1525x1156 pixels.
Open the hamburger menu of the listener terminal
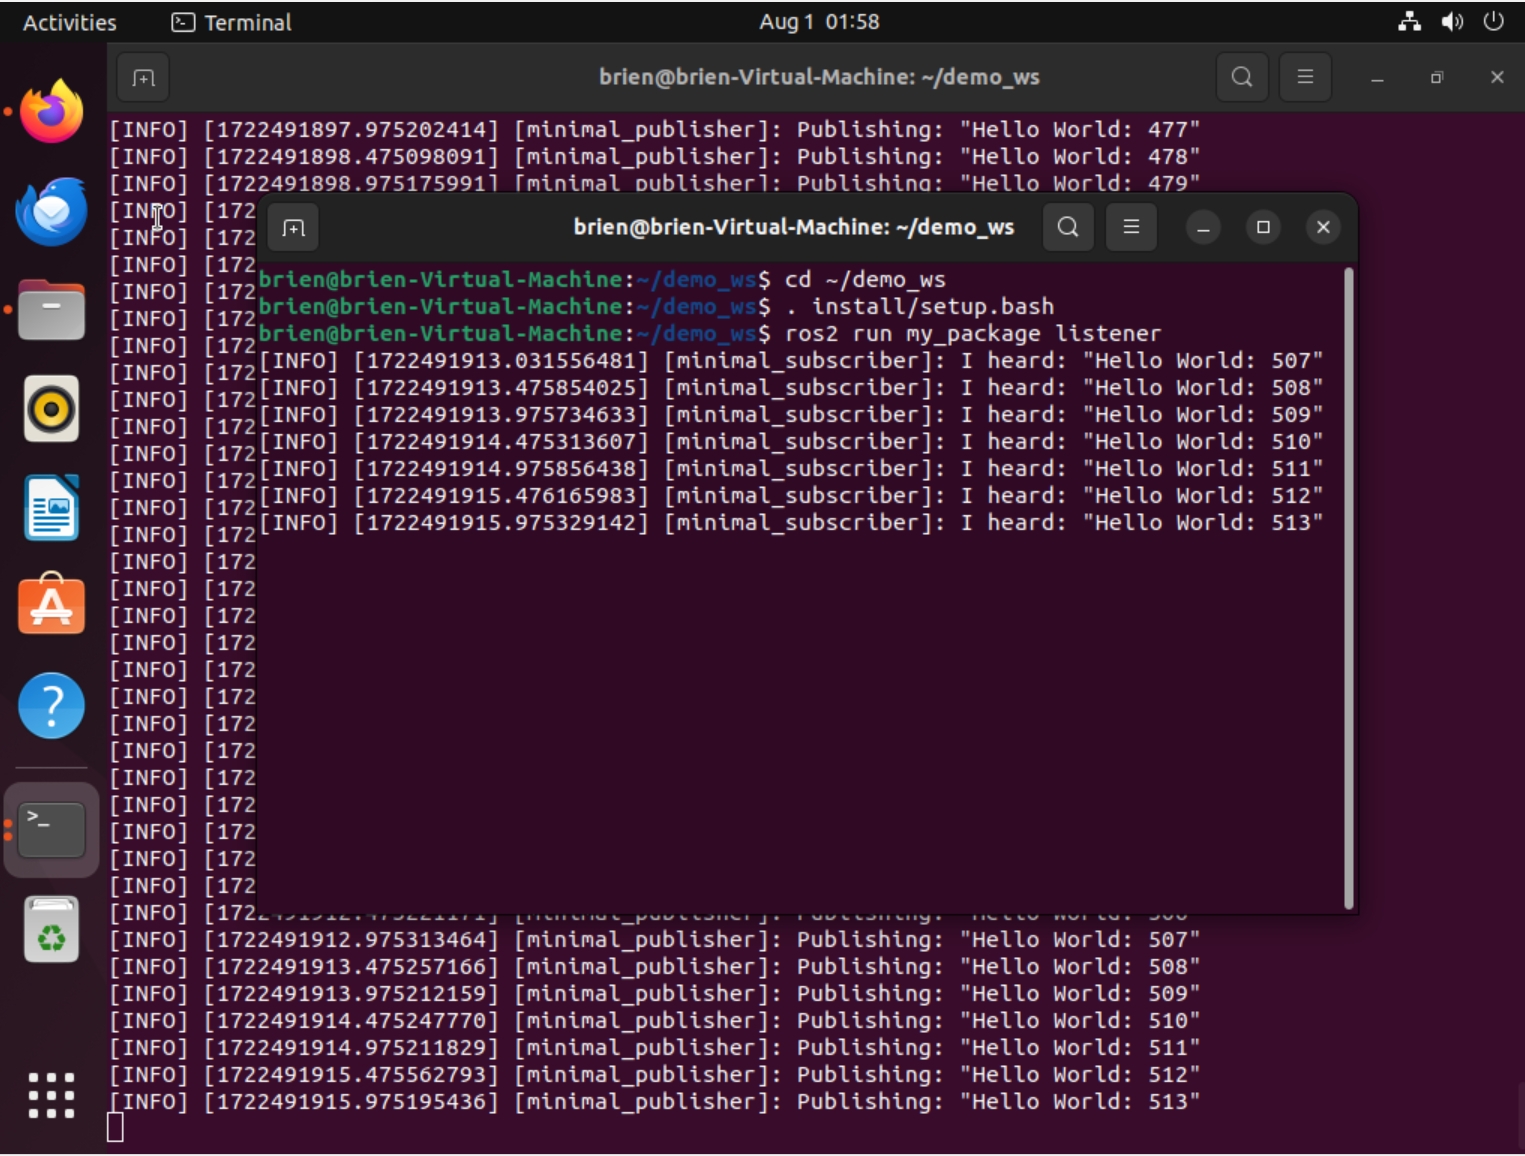coord(1131,227)
